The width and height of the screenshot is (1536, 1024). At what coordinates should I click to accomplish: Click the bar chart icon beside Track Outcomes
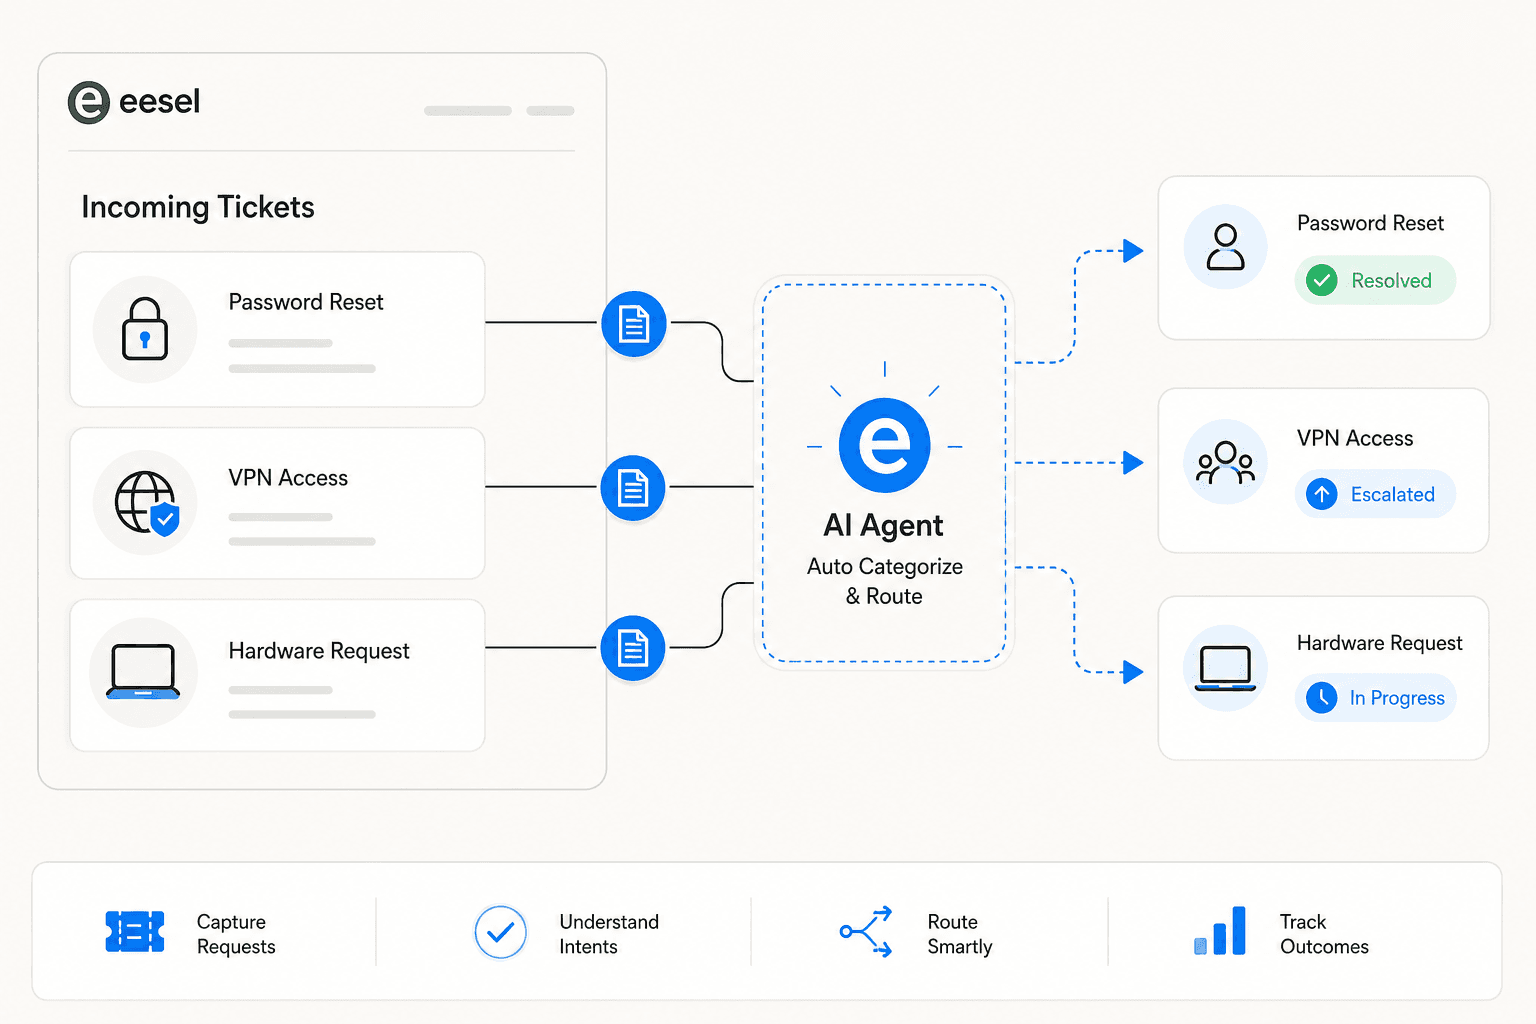[1220, 931]
